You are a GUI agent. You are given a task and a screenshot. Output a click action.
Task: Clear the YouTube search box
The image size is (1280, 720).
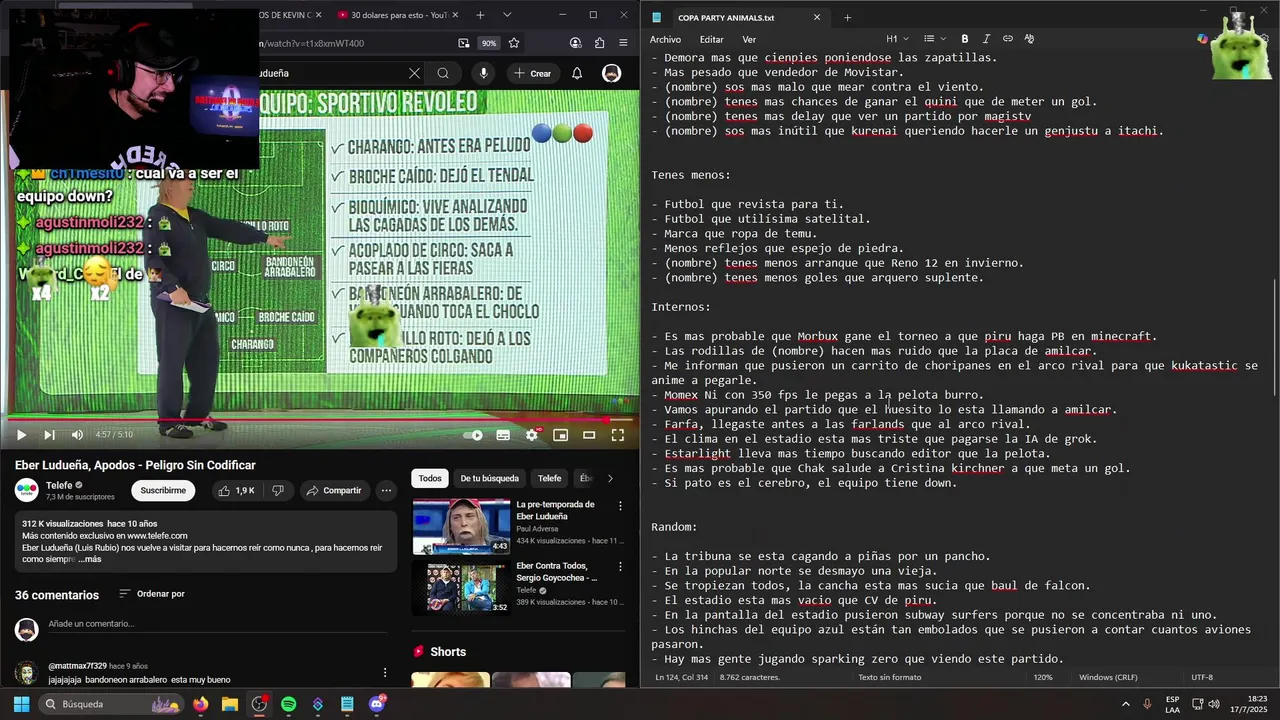point(414,73)
